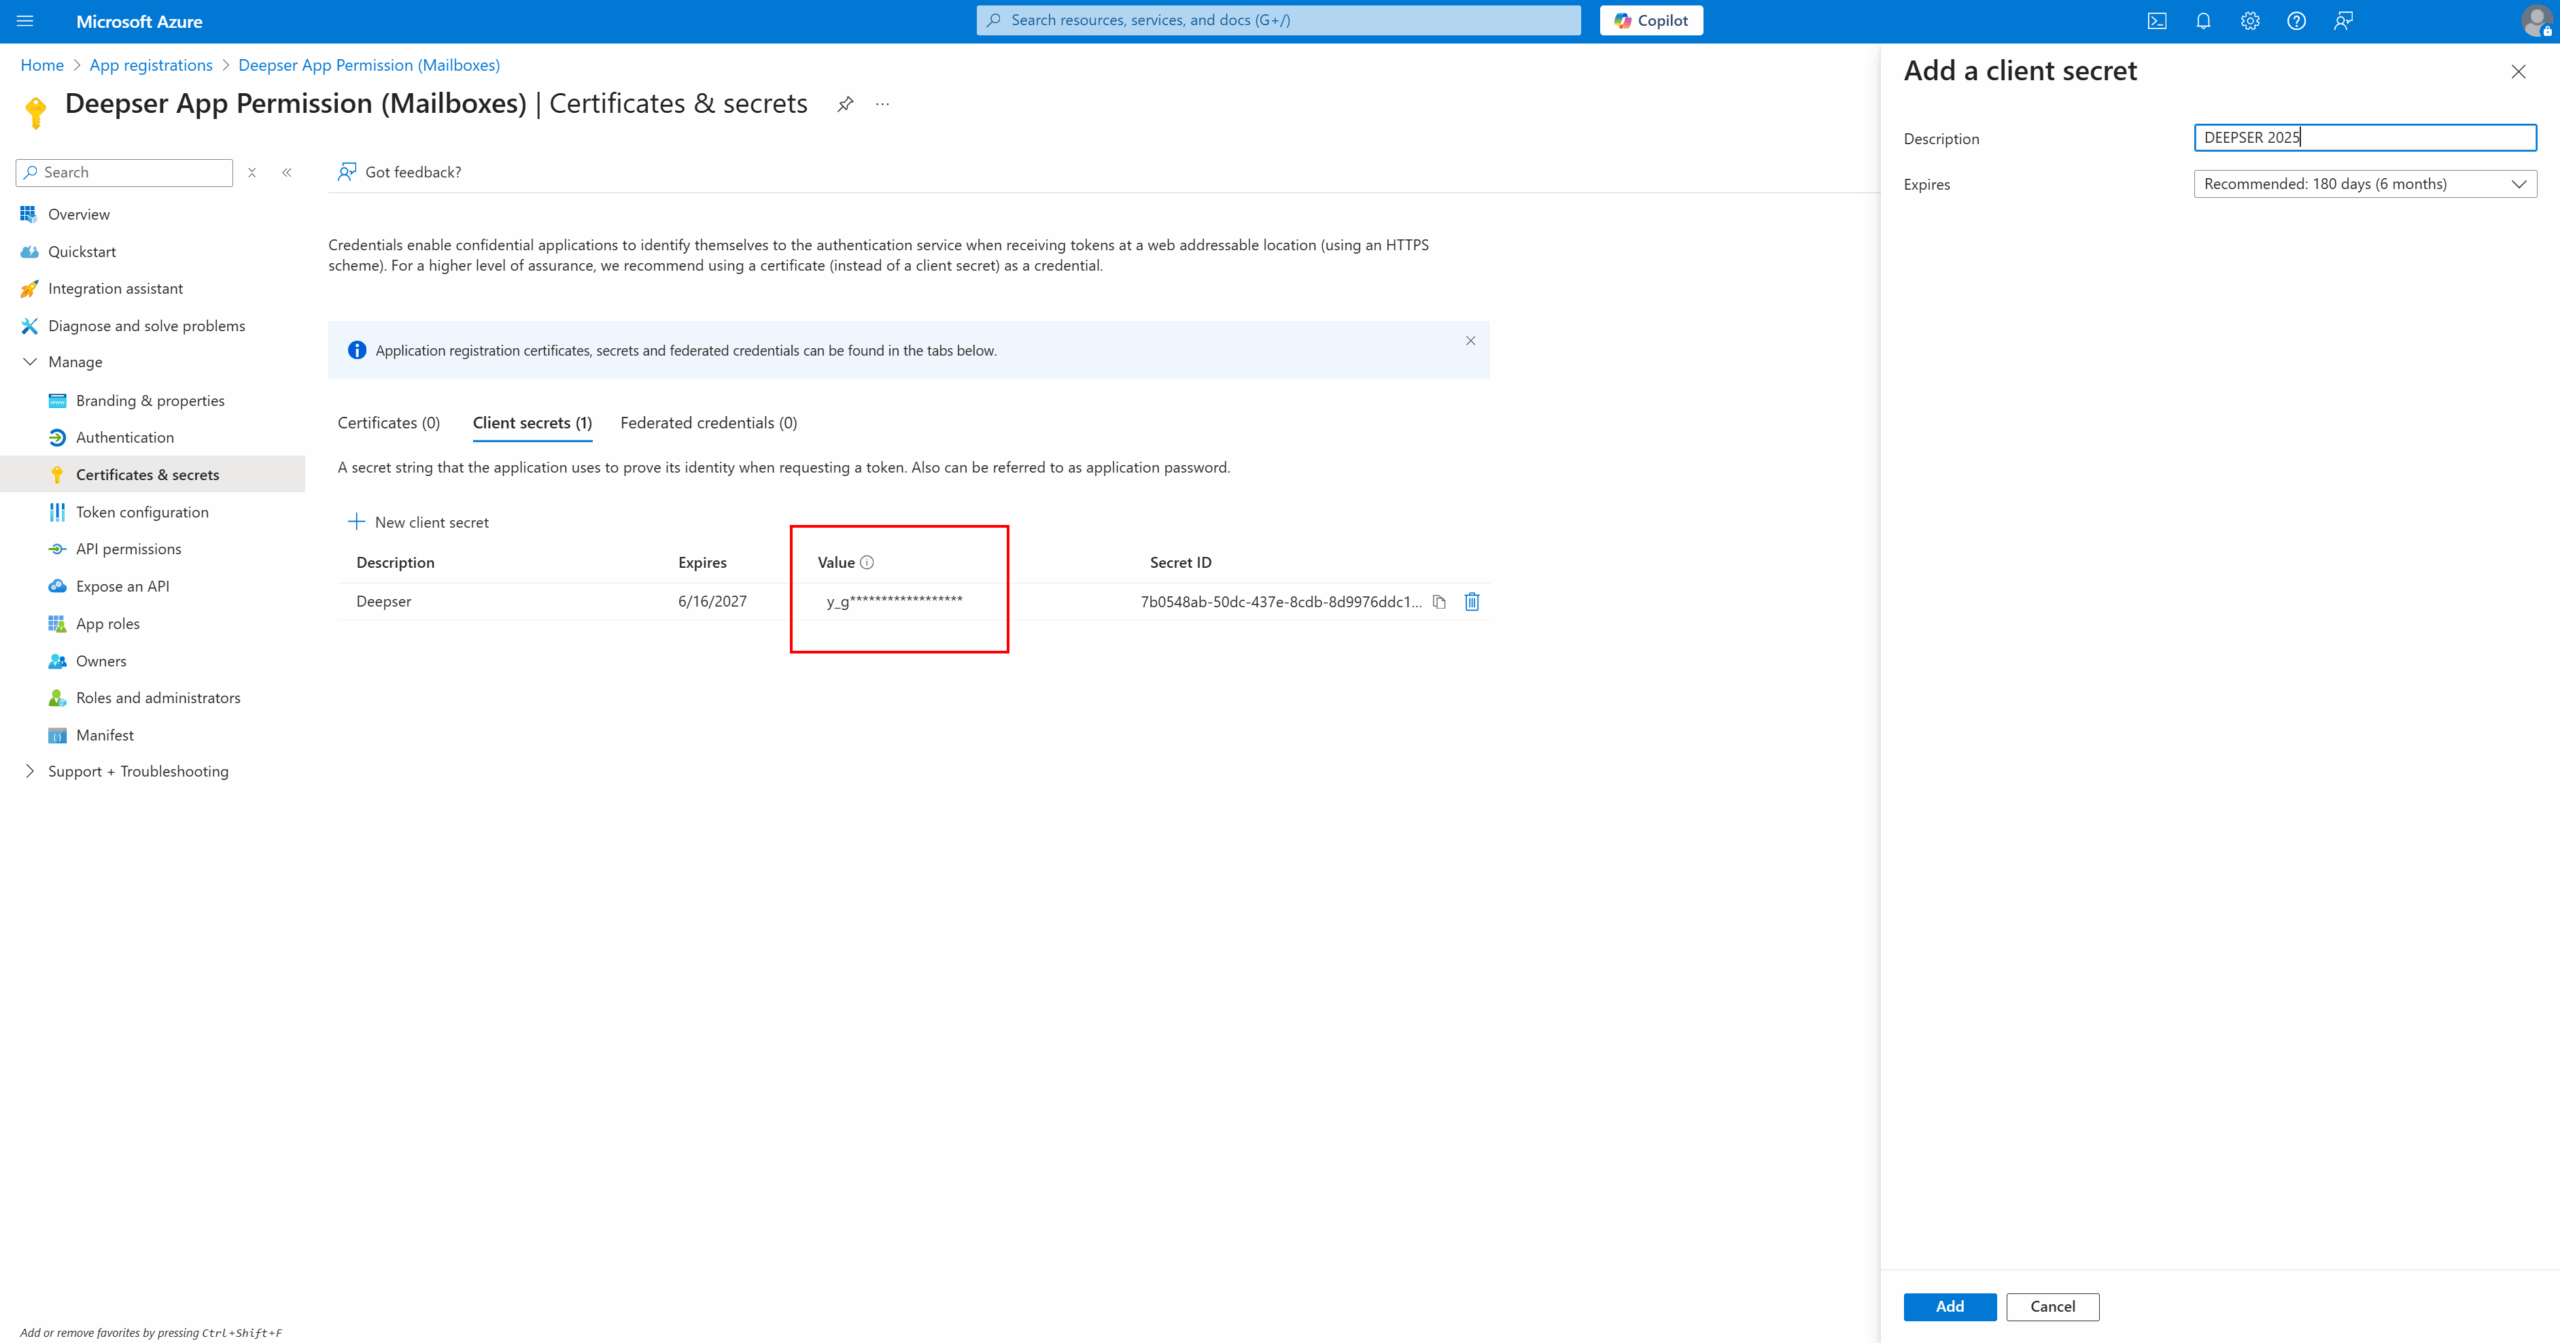Open the Help question mark menu
Image resolution: width=2560 pixels, height=1343 pixels.
click(x=2296, y=21)
